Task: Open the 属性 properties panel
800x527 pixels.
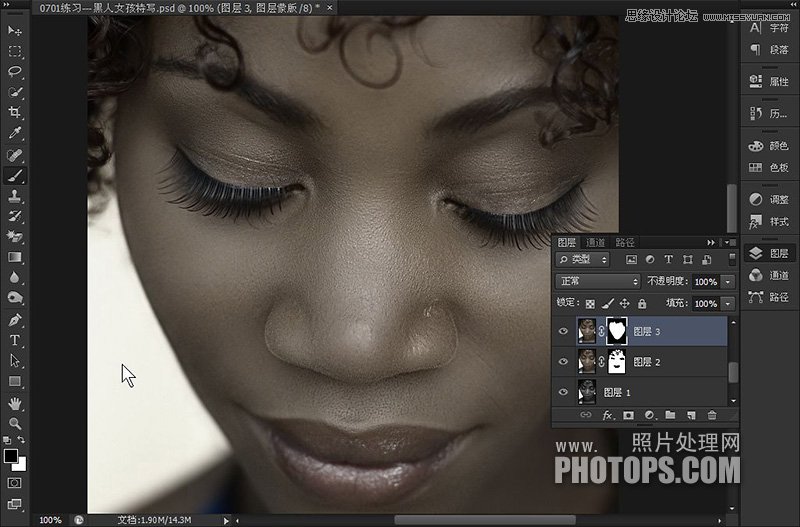Action: (769, 81)
